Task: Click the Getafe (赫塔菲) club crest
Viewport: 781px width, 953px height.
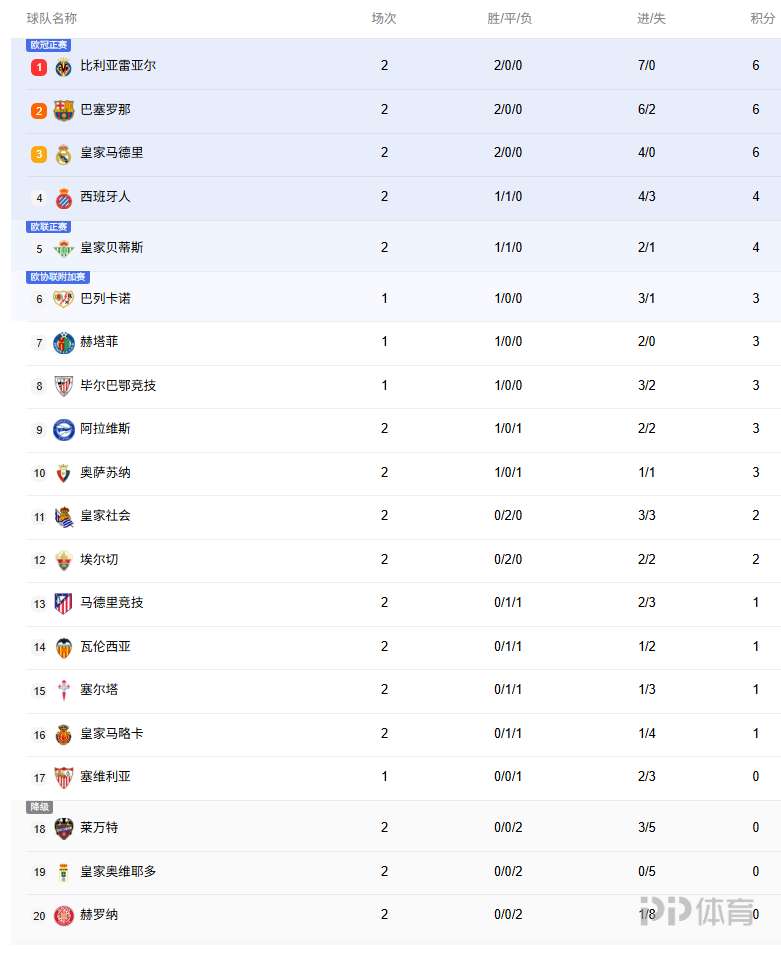Action: pyautogui.click(x=64, y=342)
